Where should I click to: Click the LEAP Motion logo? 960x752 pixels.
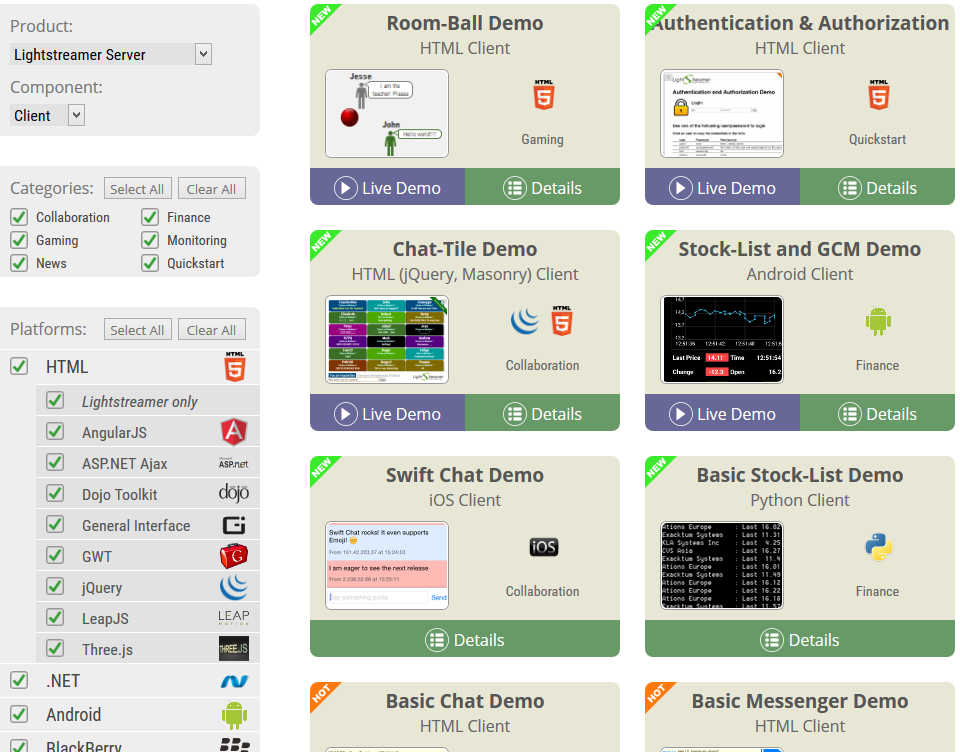pyautogui.click(x=234, y=617)
